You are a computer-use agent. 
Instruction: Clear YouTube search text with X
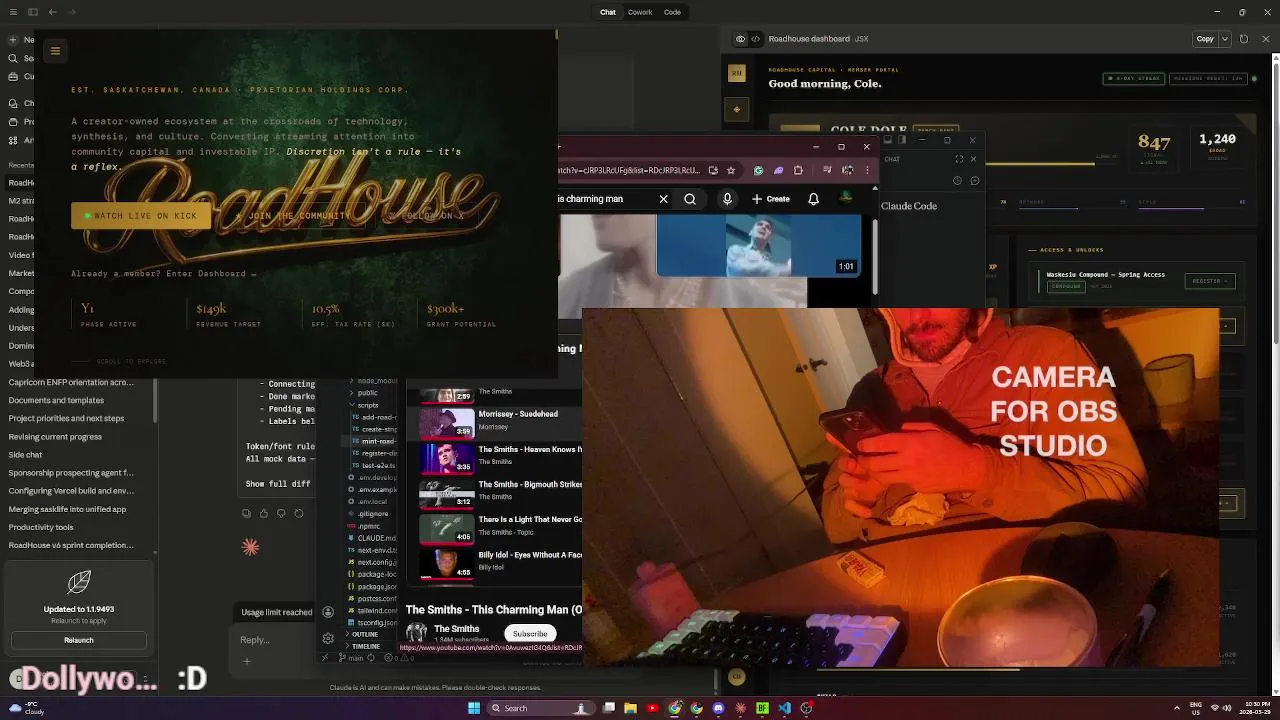coord(664,199)
